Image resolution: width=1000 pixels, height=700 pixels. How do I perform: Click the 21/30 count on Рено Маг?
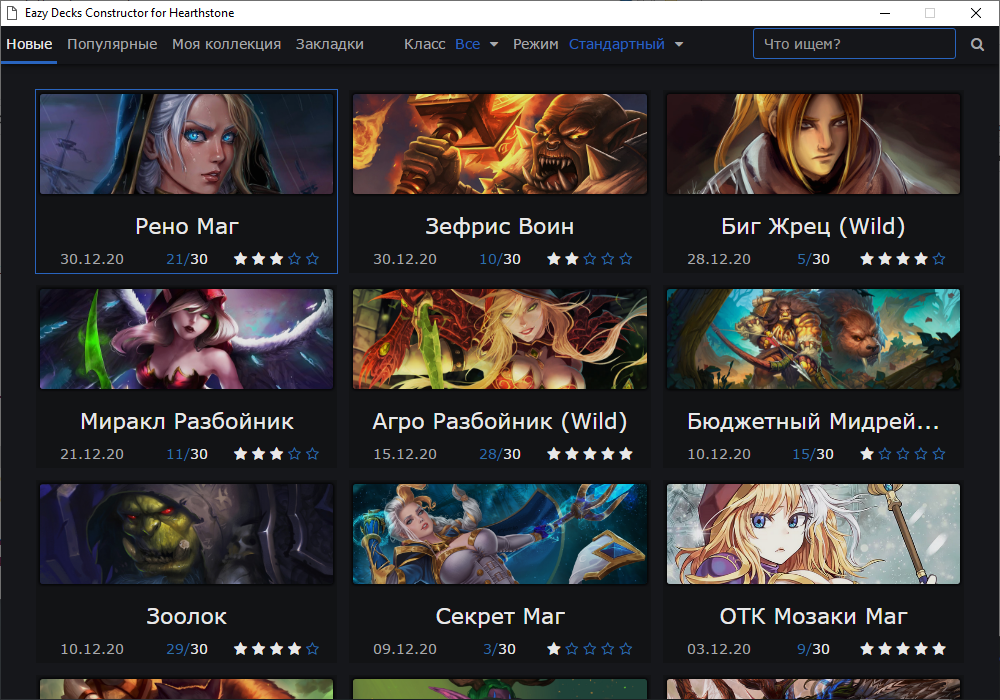click(187, 259)
